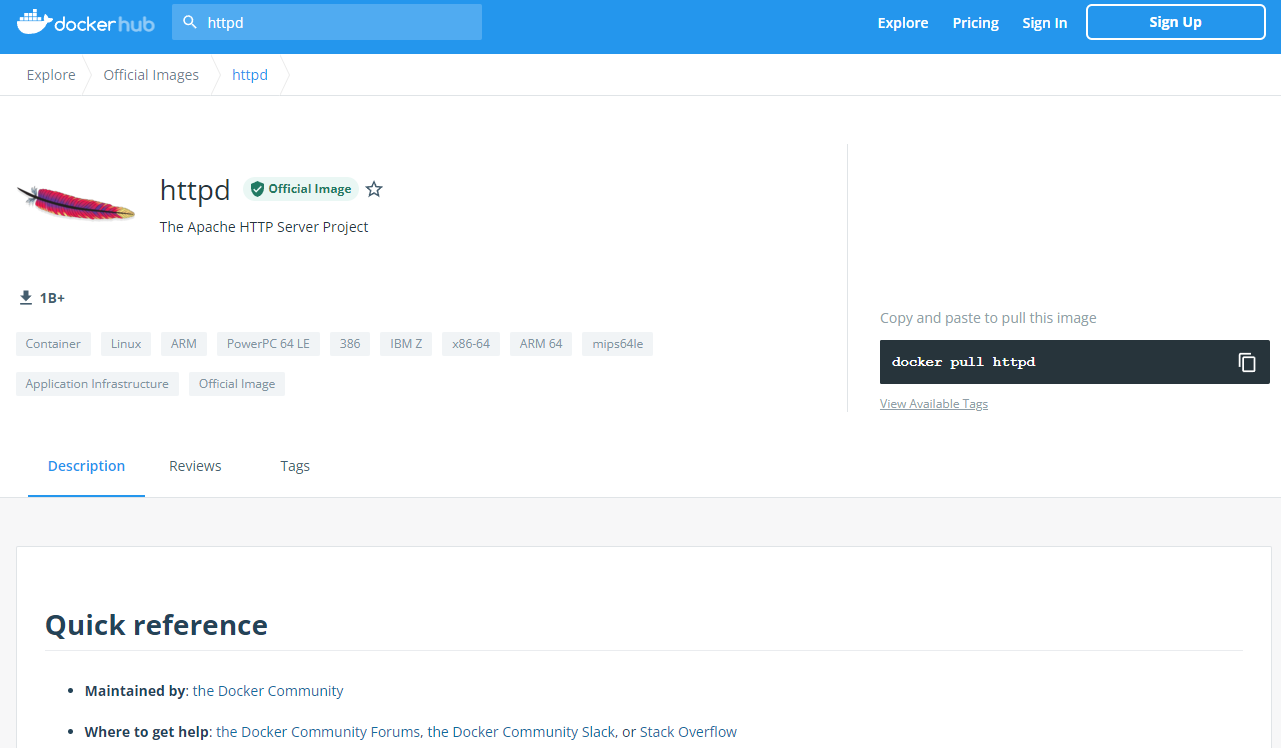This screenshot has height=748, width=1281.
Task: Click the httpd breadcrumb
Action: [x=250, y=75]
